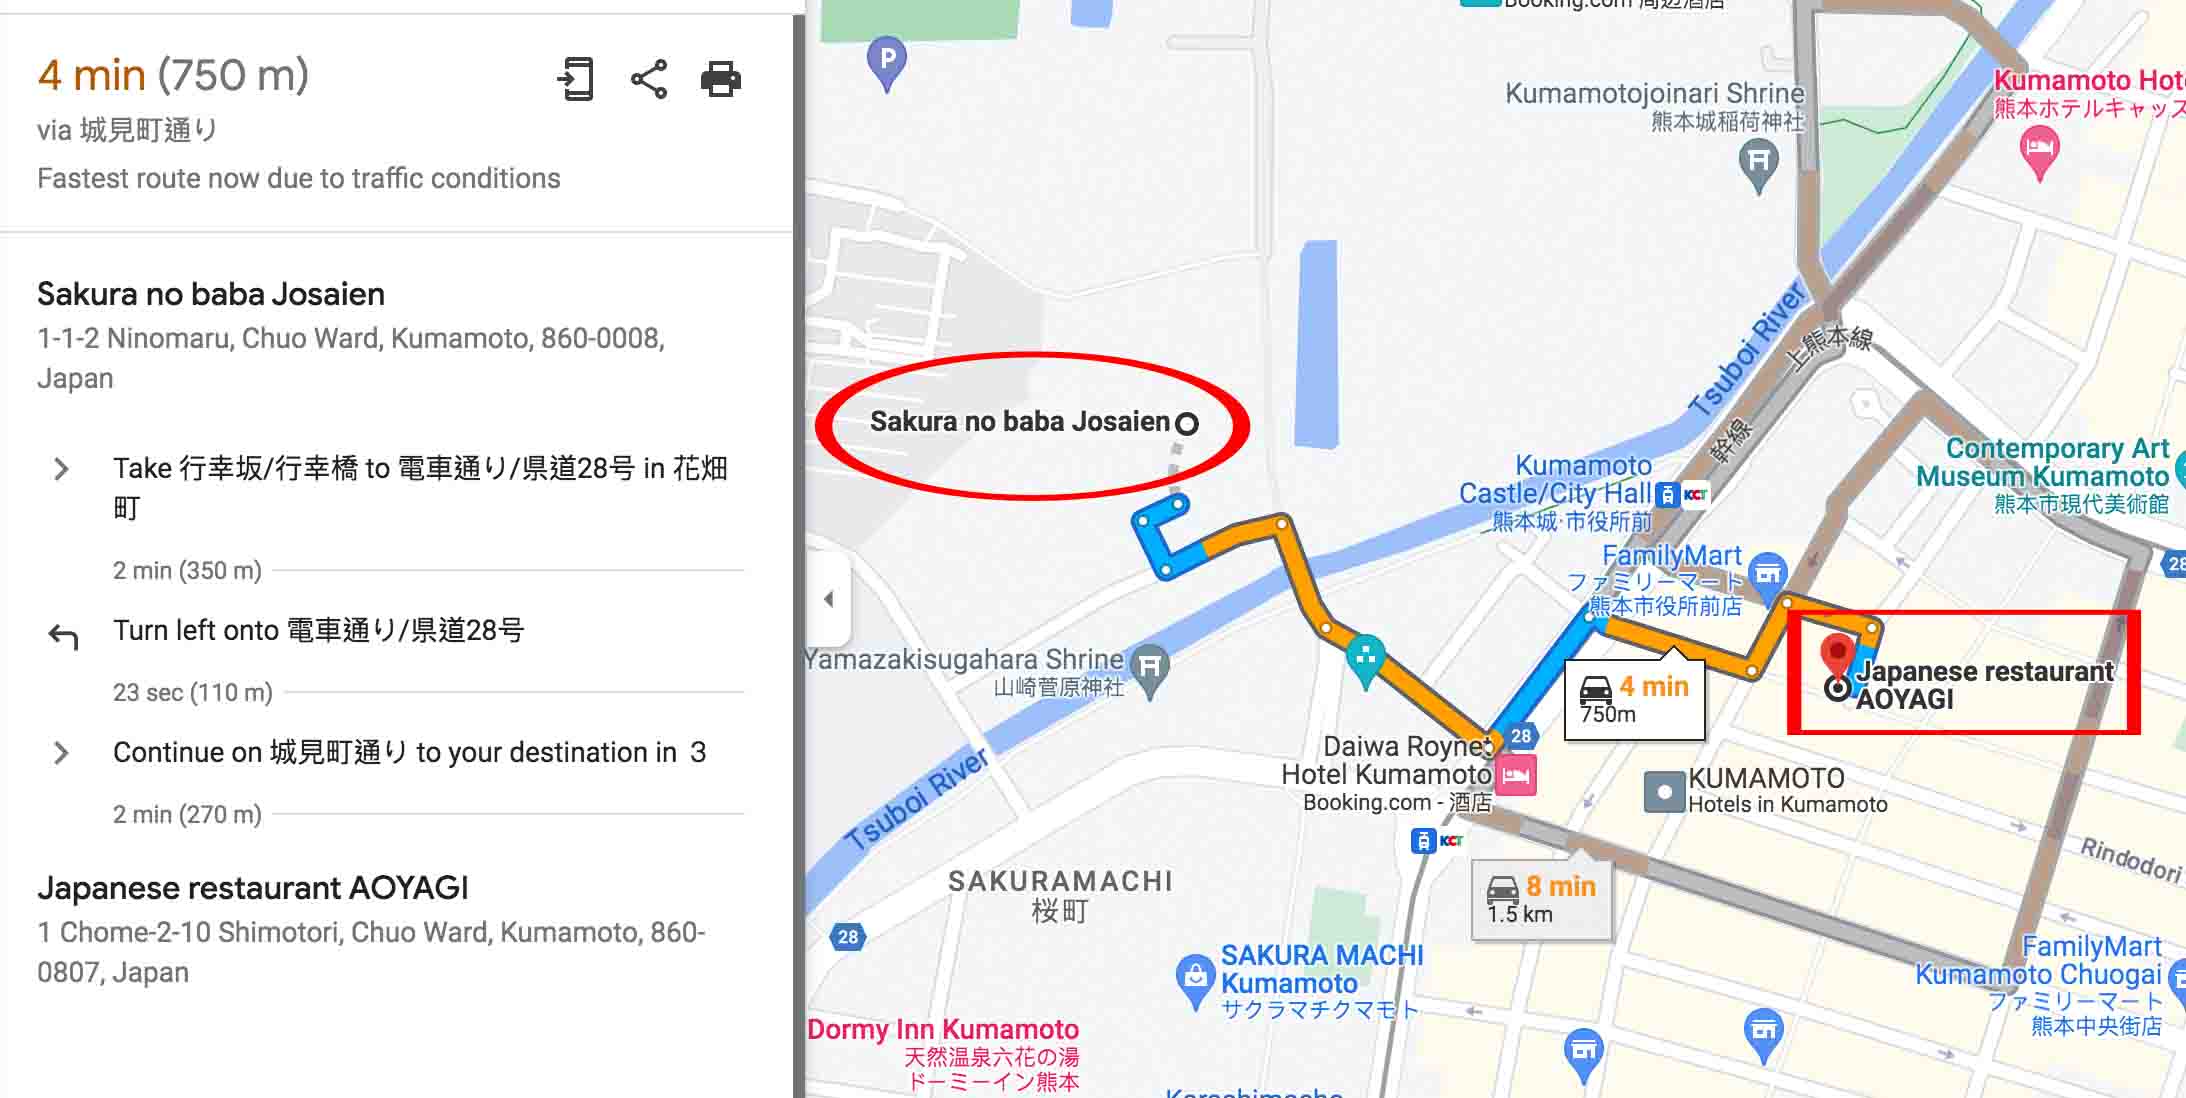Screen dimensions: 2186x1098
Task: Click the Daiwa Roynet Hotel bed icon
Action: tap(1515, 774)
